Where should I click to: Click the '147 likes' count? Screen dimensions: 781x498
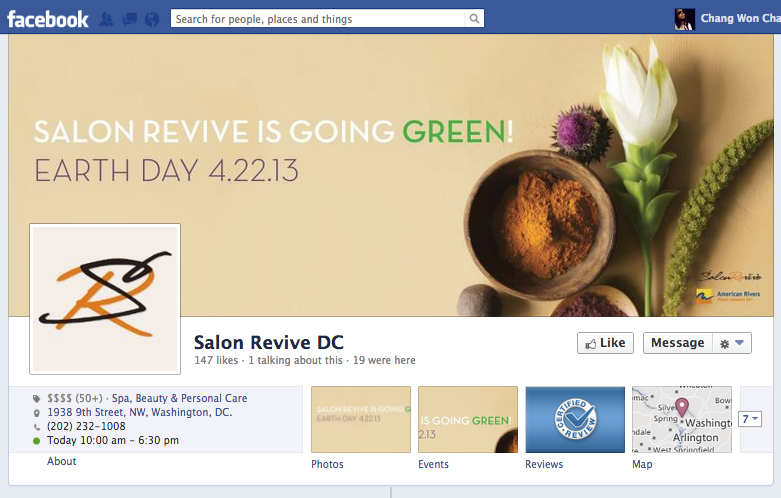click(x=216, y=360)
